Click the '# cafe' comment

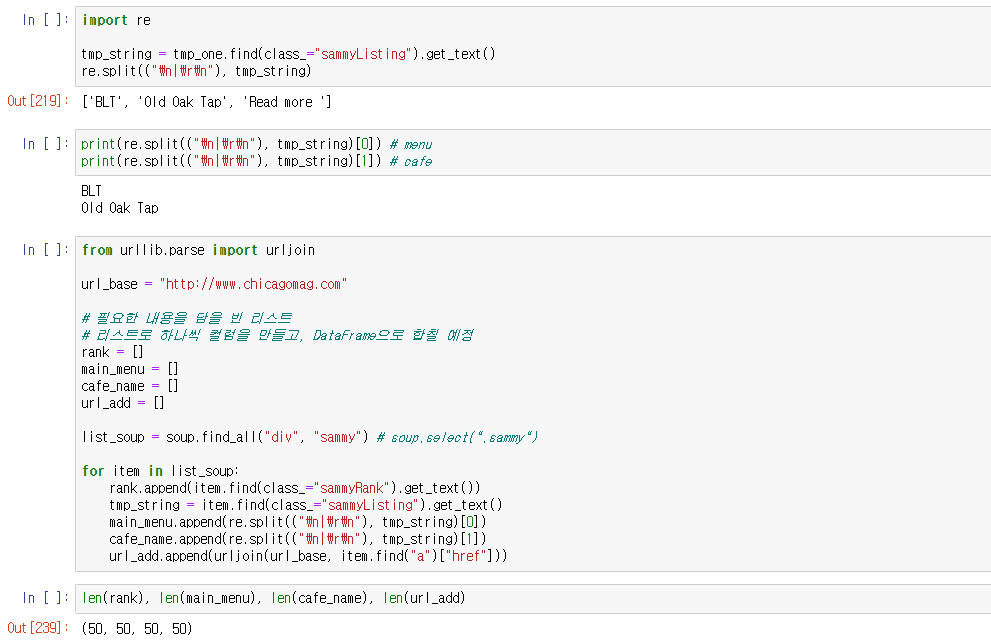pos(411,162)
